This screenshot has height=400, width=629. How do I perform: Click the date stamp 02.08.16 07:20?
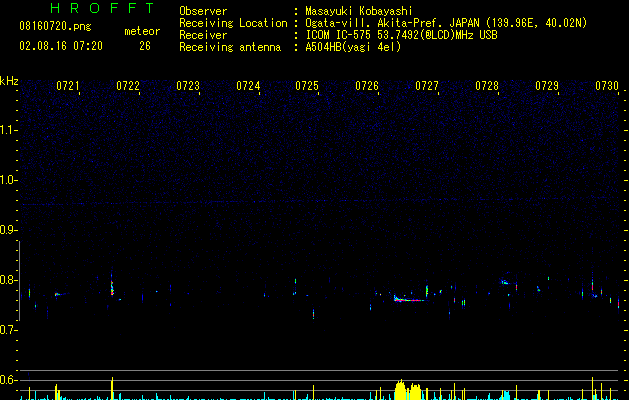pyautogui.click(x=61, y=46)
